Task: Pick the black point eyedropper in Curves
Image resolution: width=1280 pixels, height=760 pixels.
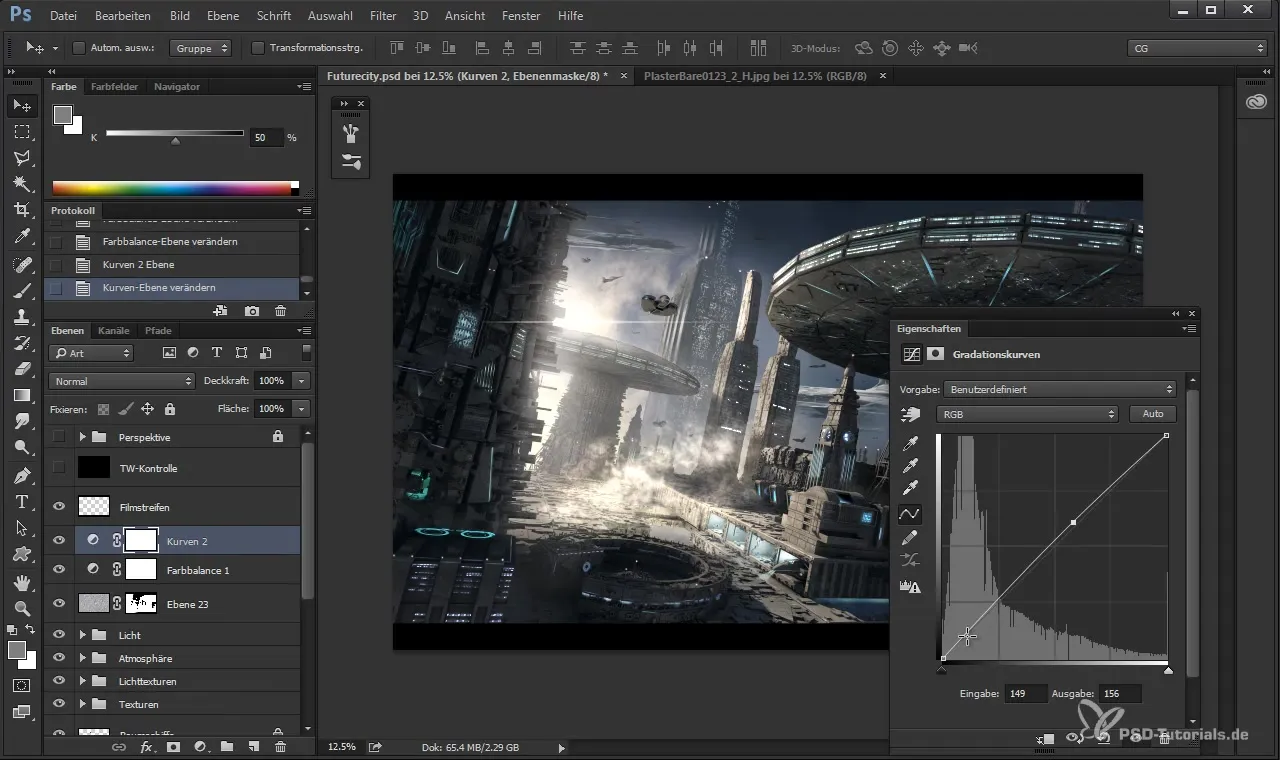Action: tap(911, 443)
